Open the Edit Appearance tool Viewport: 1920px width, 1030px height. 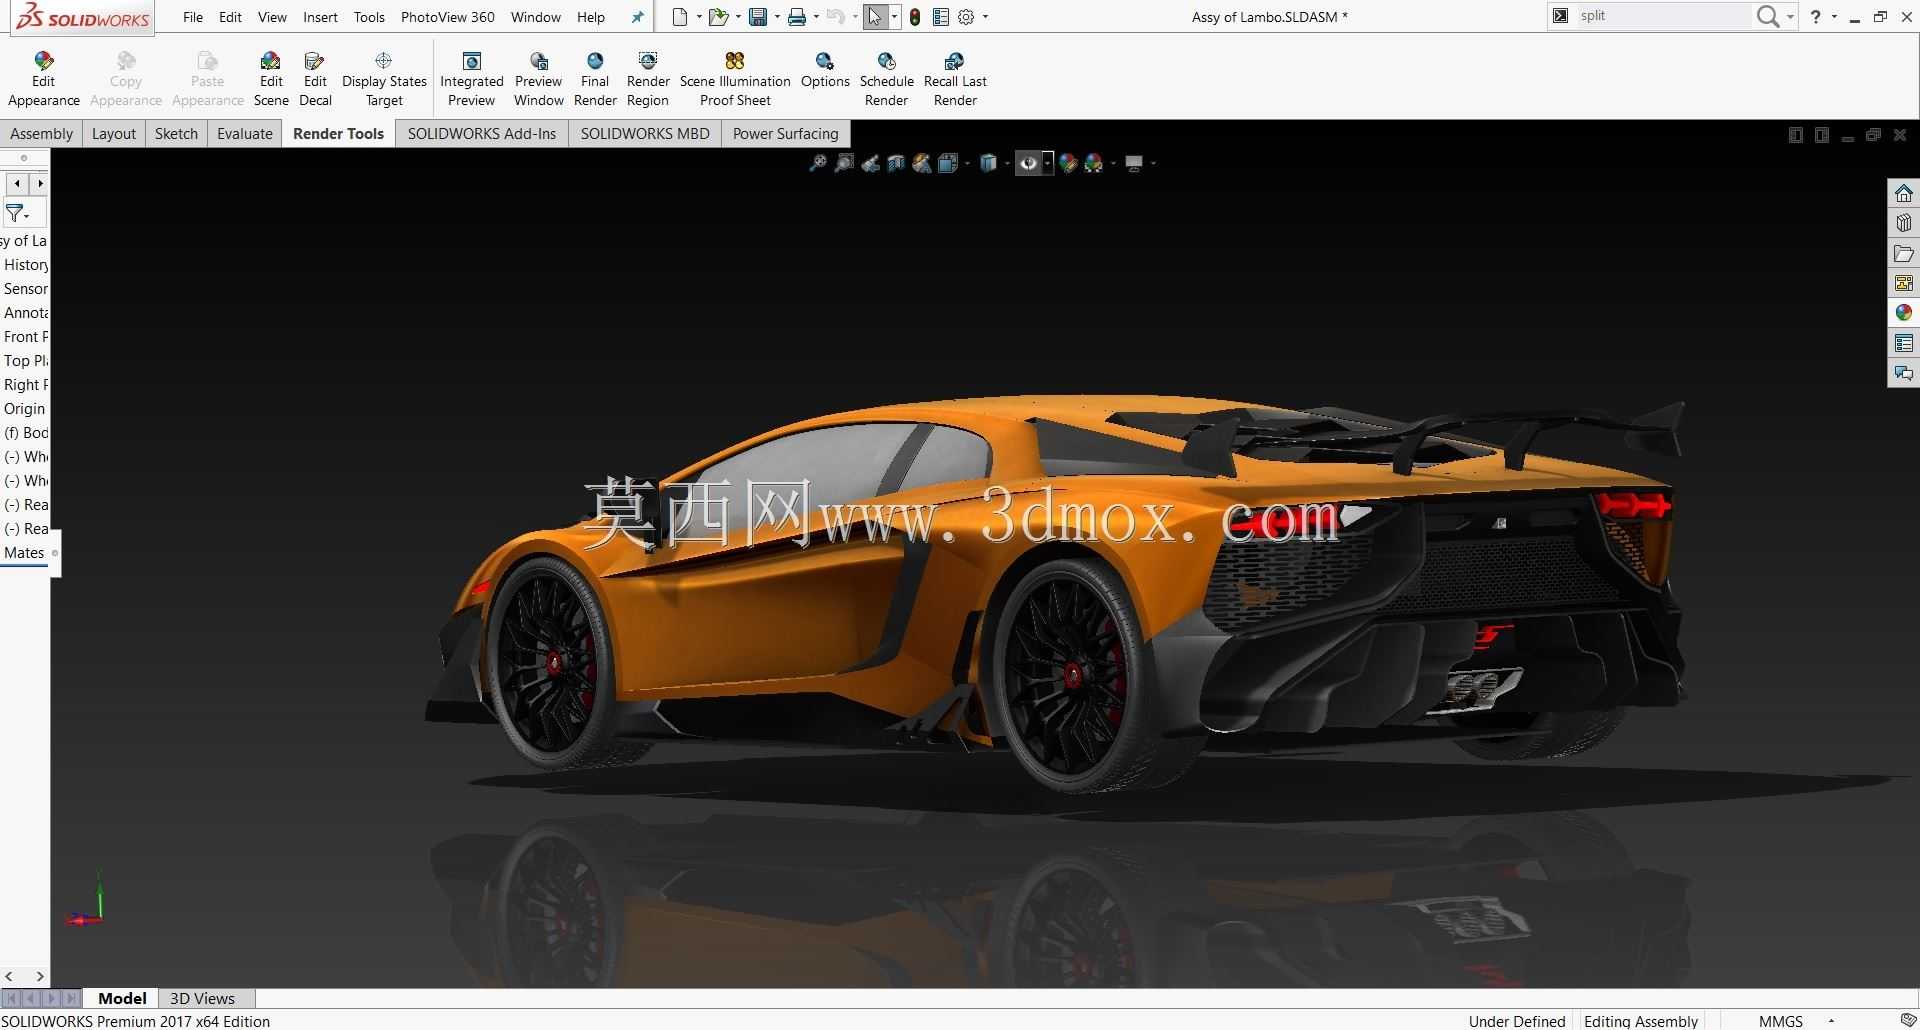[43, 79]
